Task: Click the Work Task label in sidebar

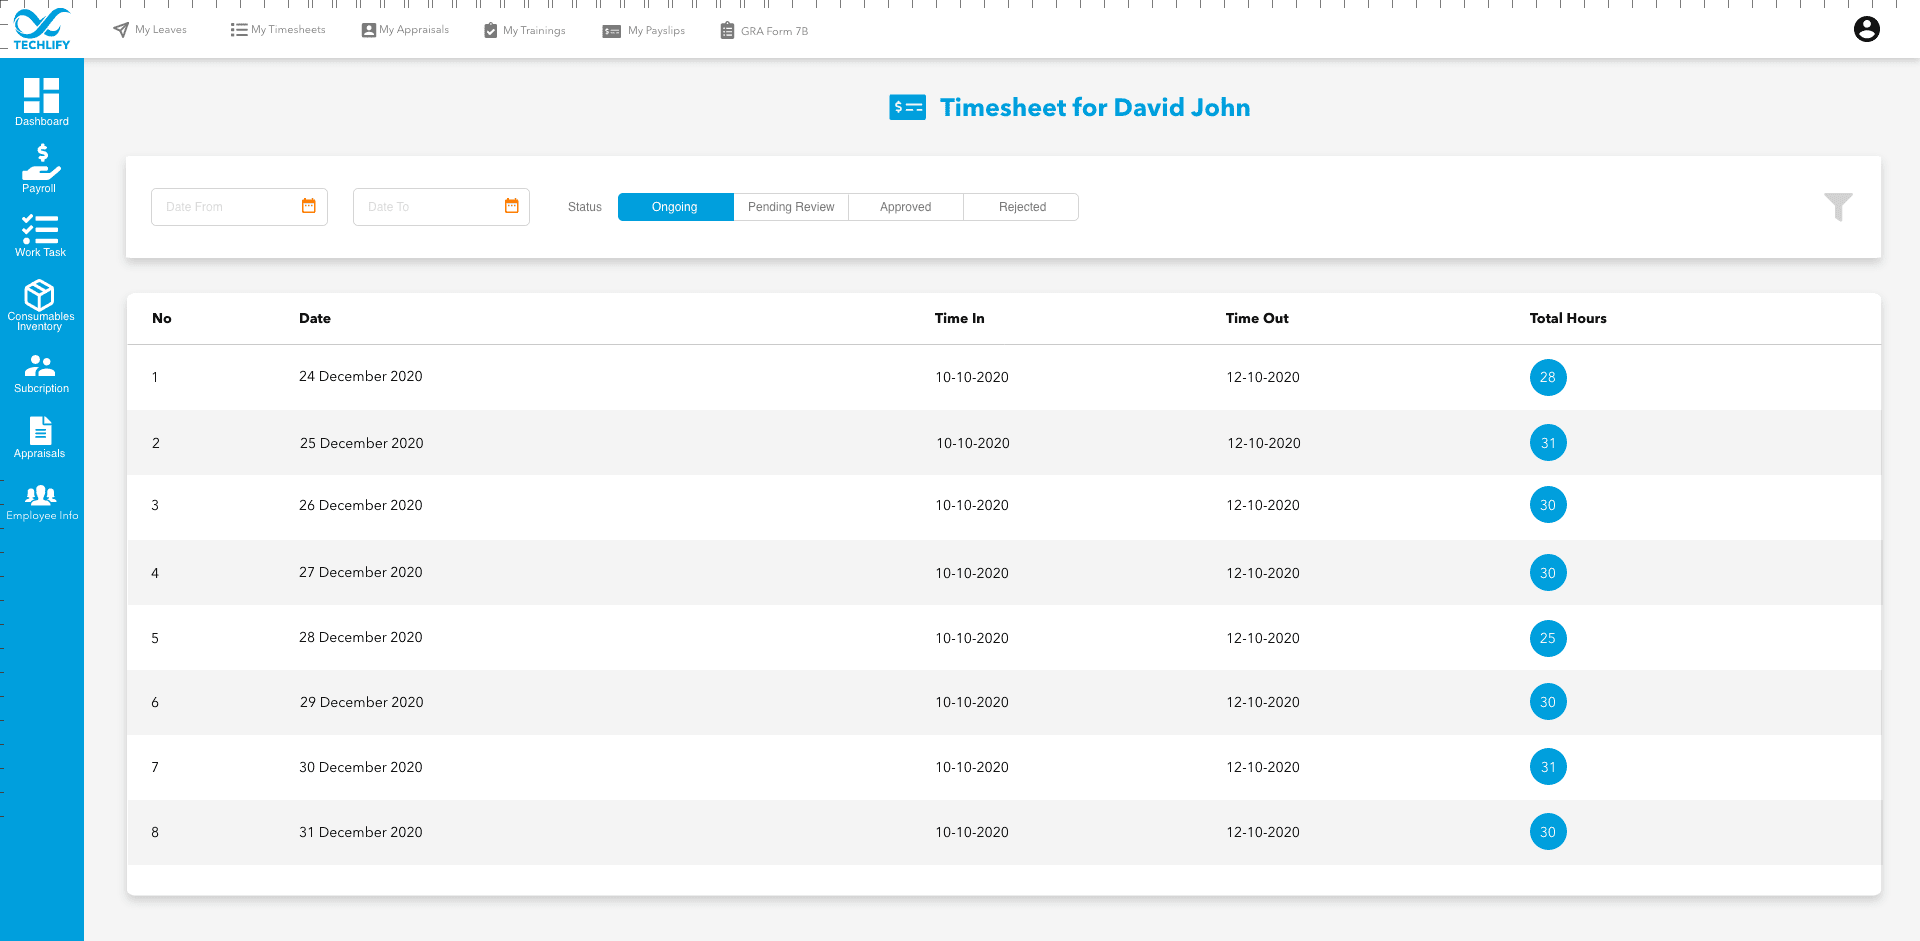Action: click(x=40, y=253)
